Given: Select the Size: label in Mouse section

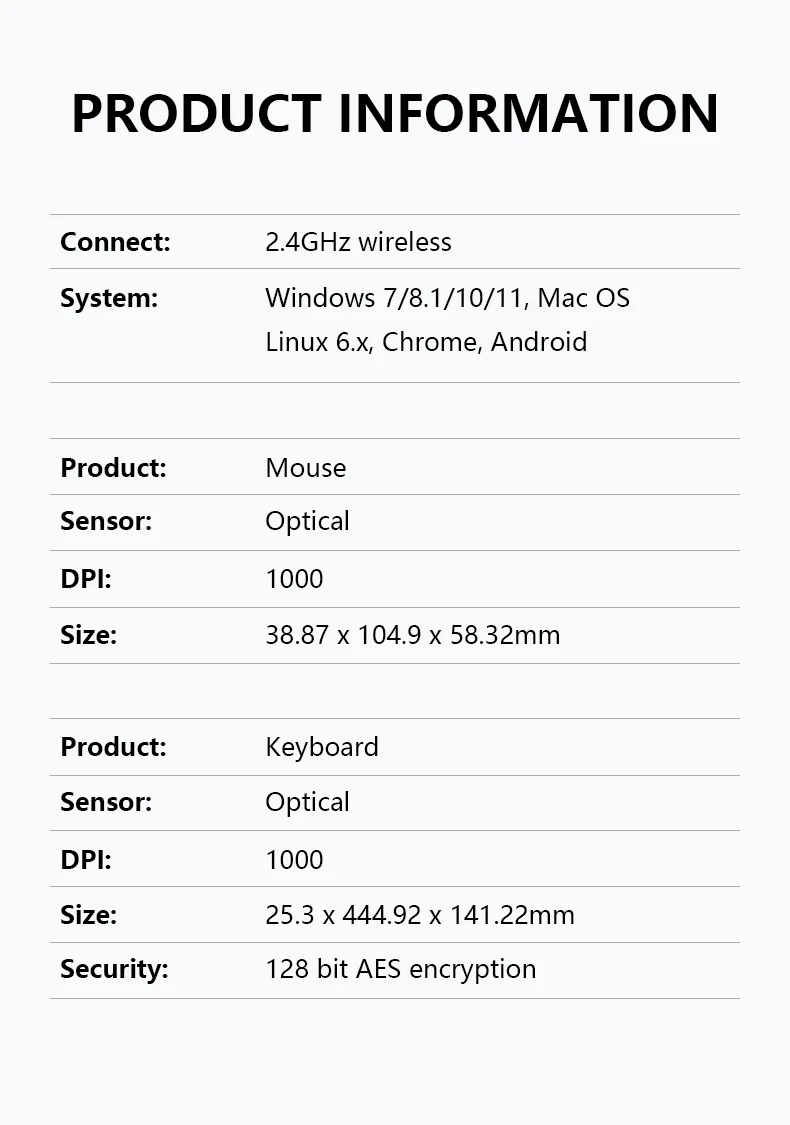Looking at the screenshot, I should pos(88,635).
